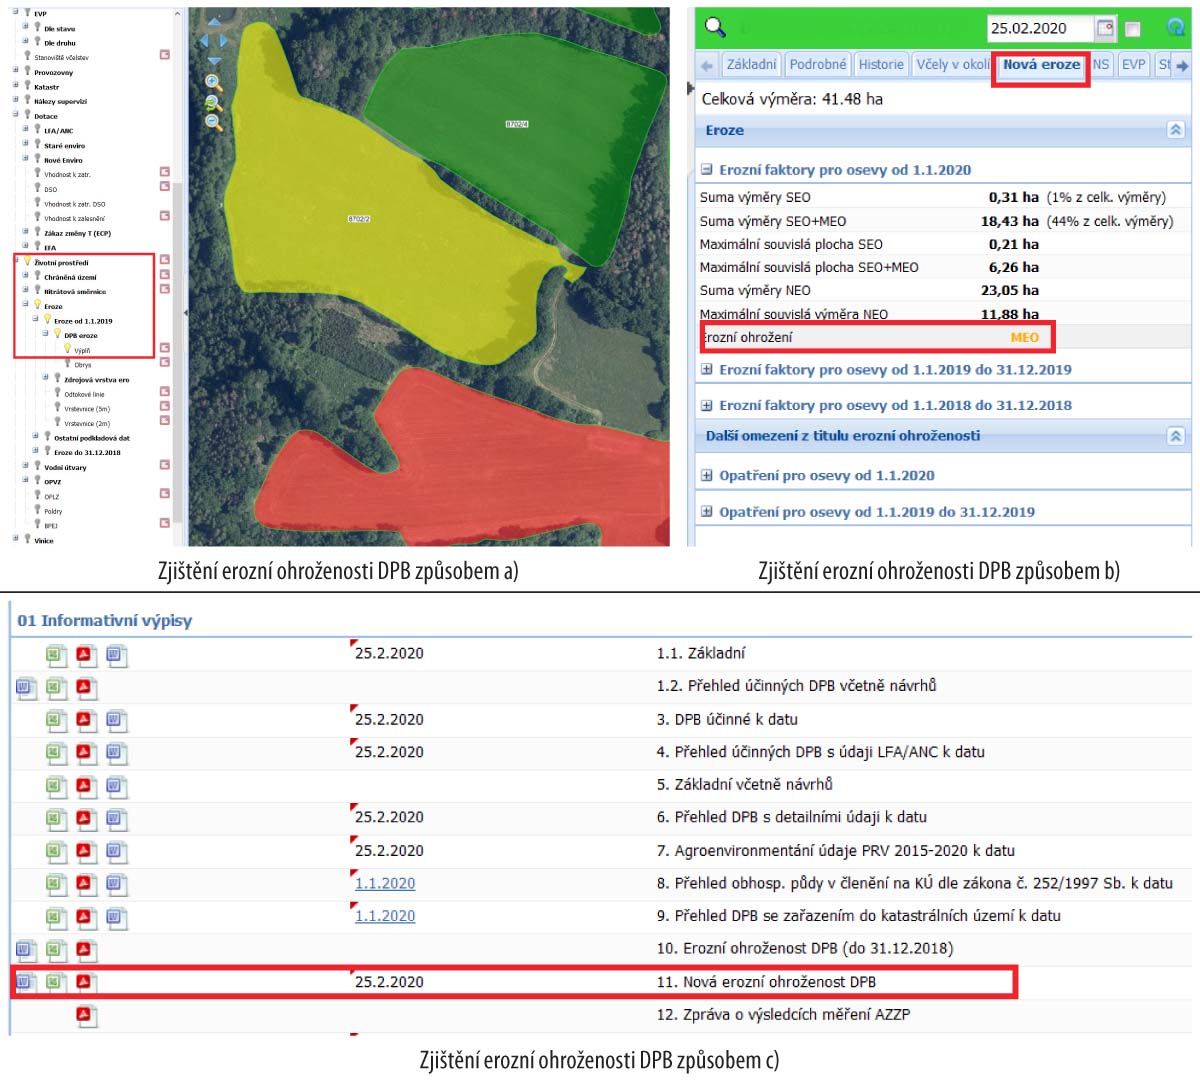The width and height of the screenshot is (1200, 1080).
Task: Switch to the Nová eroze tab
Action: pos(1041,65)
